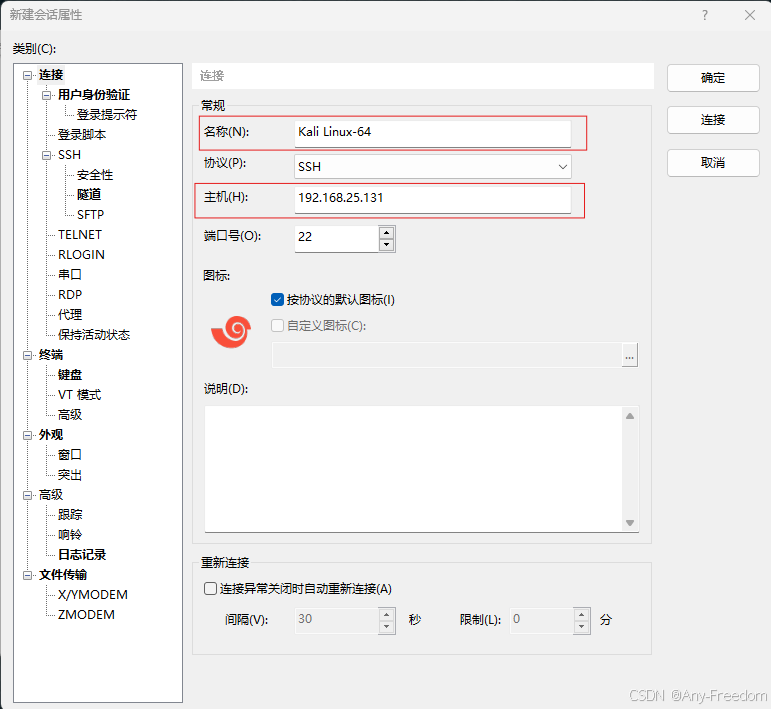This screenshot has height=709, width=771.
Task: Toggle the 按协议的默认图标 checkbox
Action: pyautogui.click(x=277, y=299)
